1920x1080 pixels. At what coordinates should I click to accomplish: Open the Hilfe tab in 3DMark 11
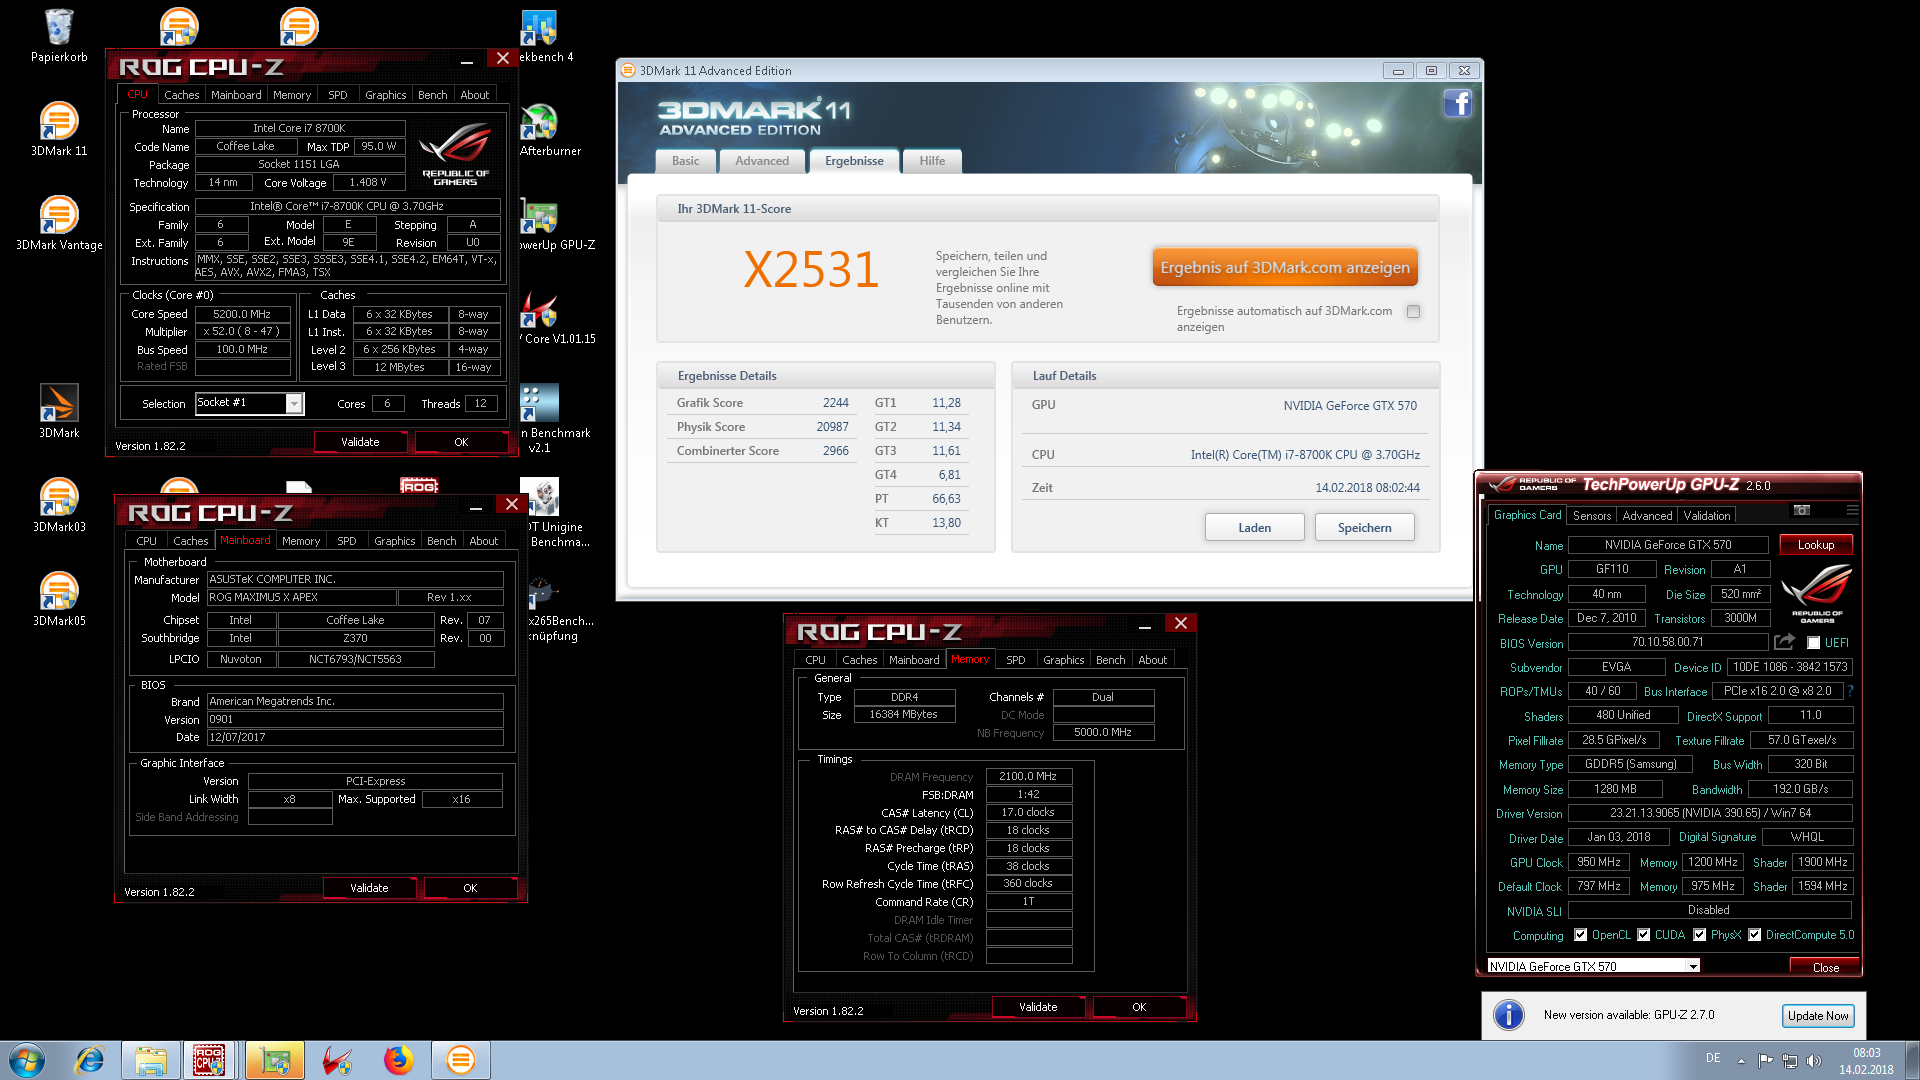click(x=932, y=161)
